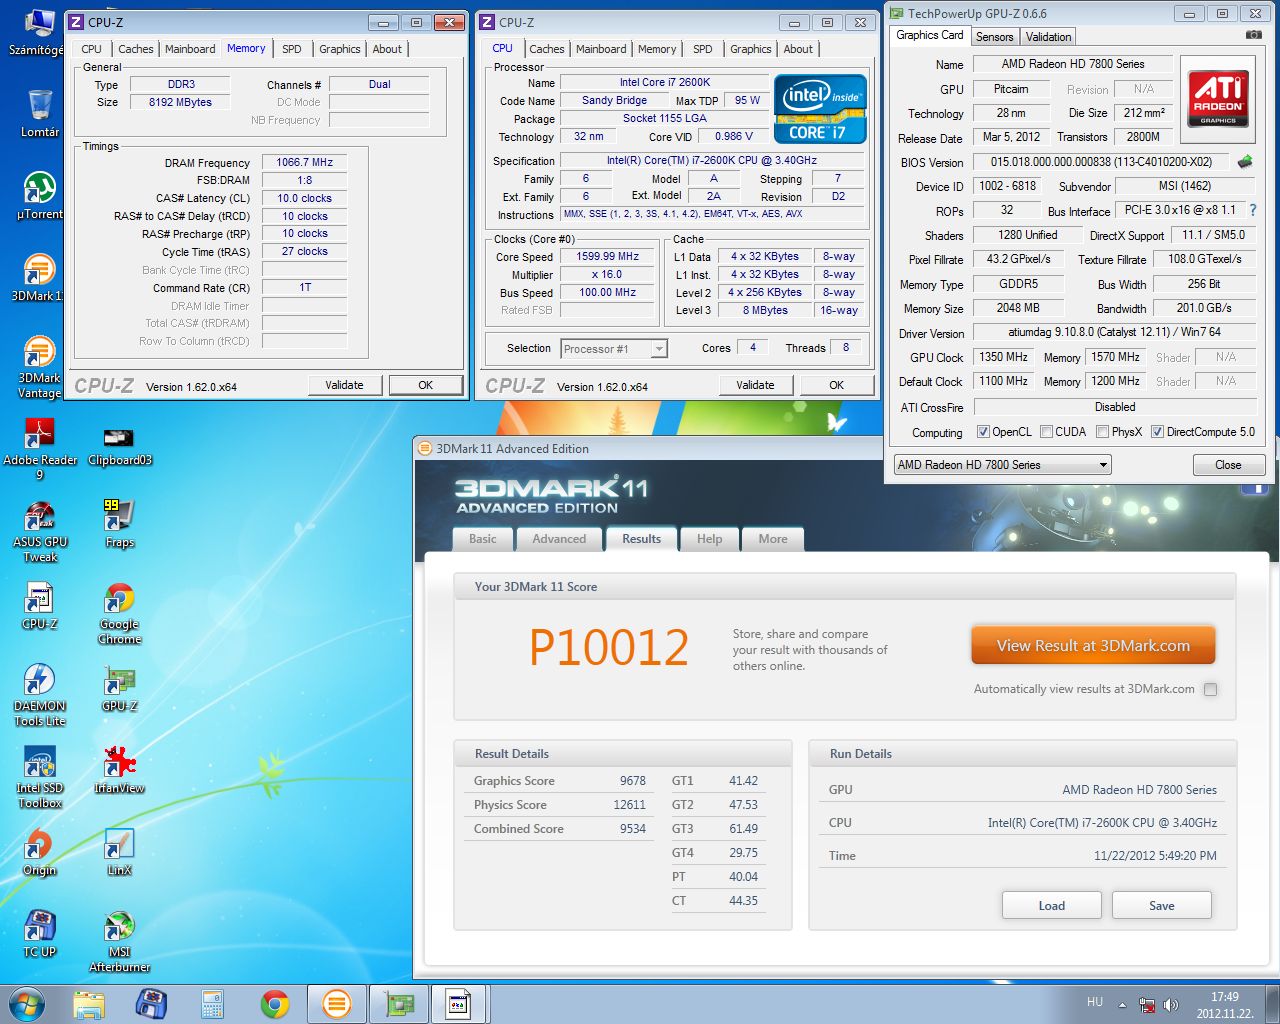Screen dimensions: 1280x1024
Task: Toggle the DirectCompute 5.0 checkbox
Action: [1157, 432]
